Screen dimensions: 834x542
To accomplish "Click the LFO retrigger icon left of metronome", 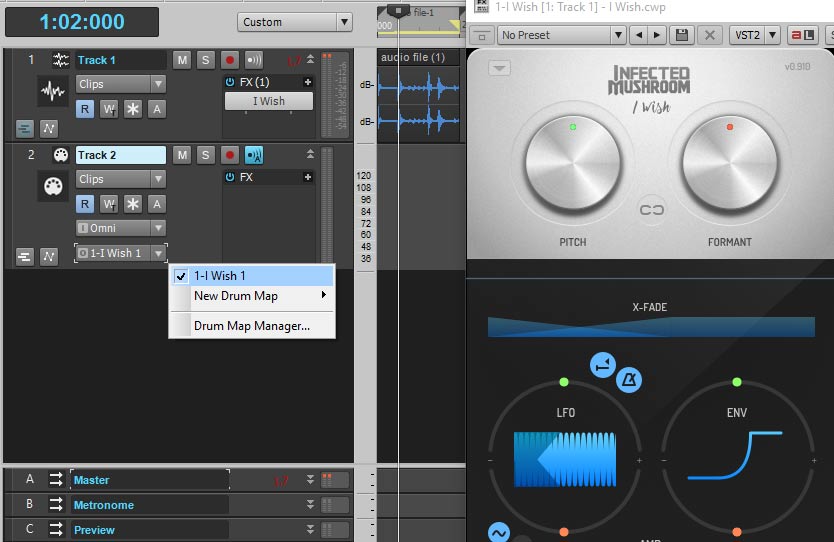I will pyautogui.click(x=602, y=365).
